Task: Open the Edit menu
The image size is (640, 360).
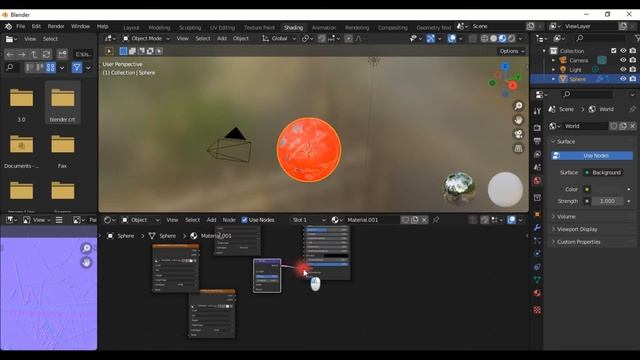Action: click(36, 27)
